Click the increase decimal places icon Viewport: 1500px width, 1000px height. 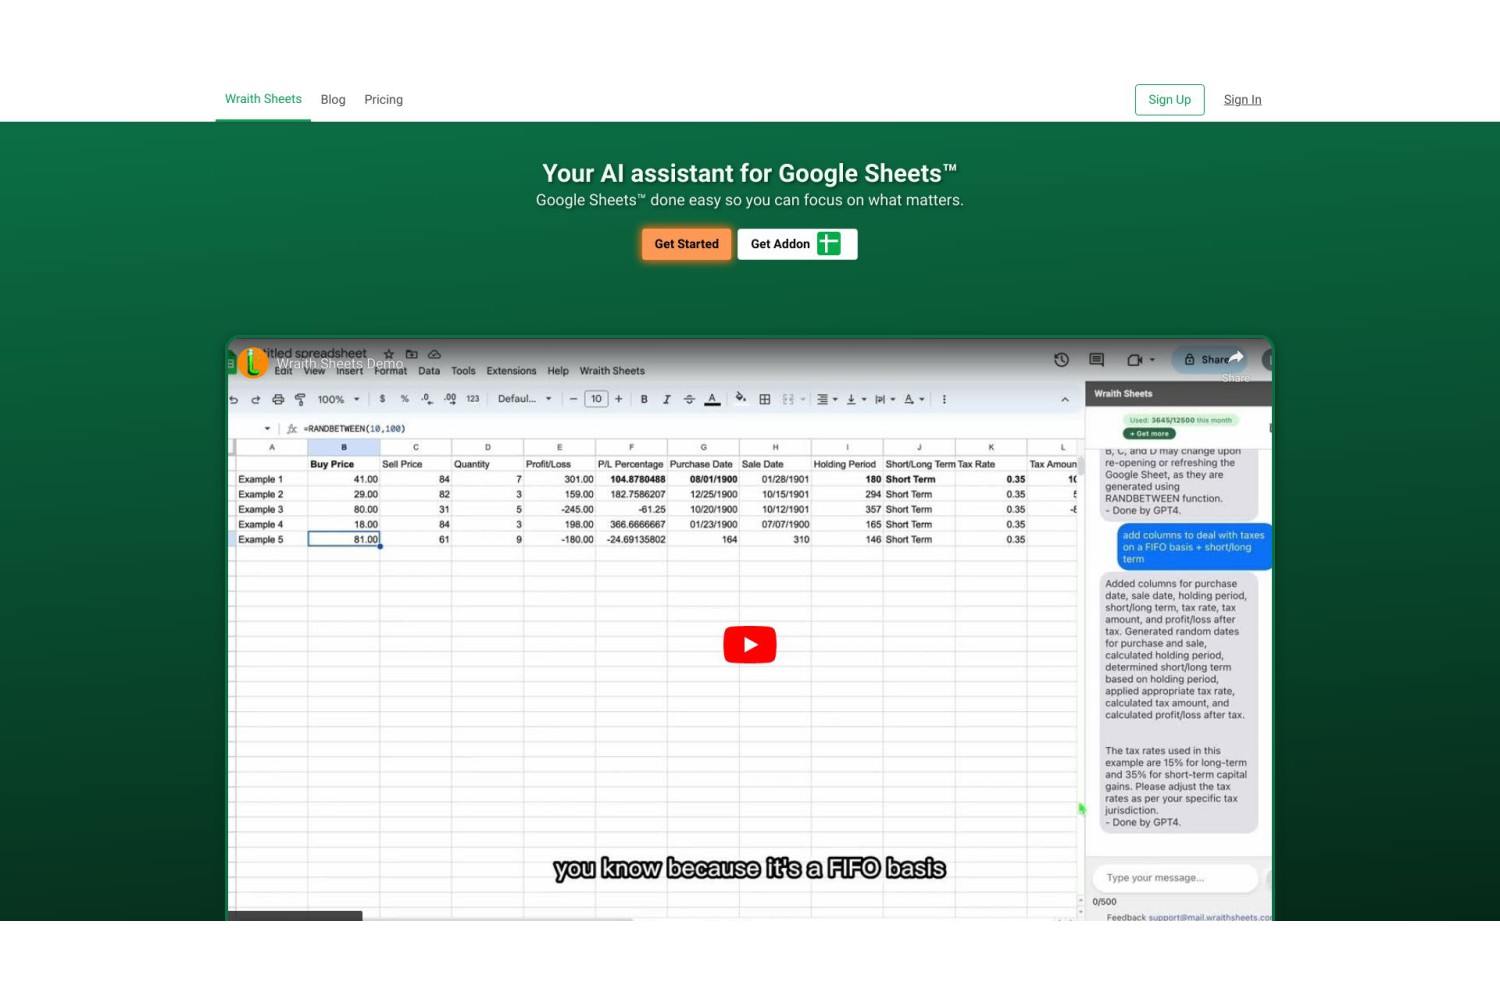pos(450,399)
